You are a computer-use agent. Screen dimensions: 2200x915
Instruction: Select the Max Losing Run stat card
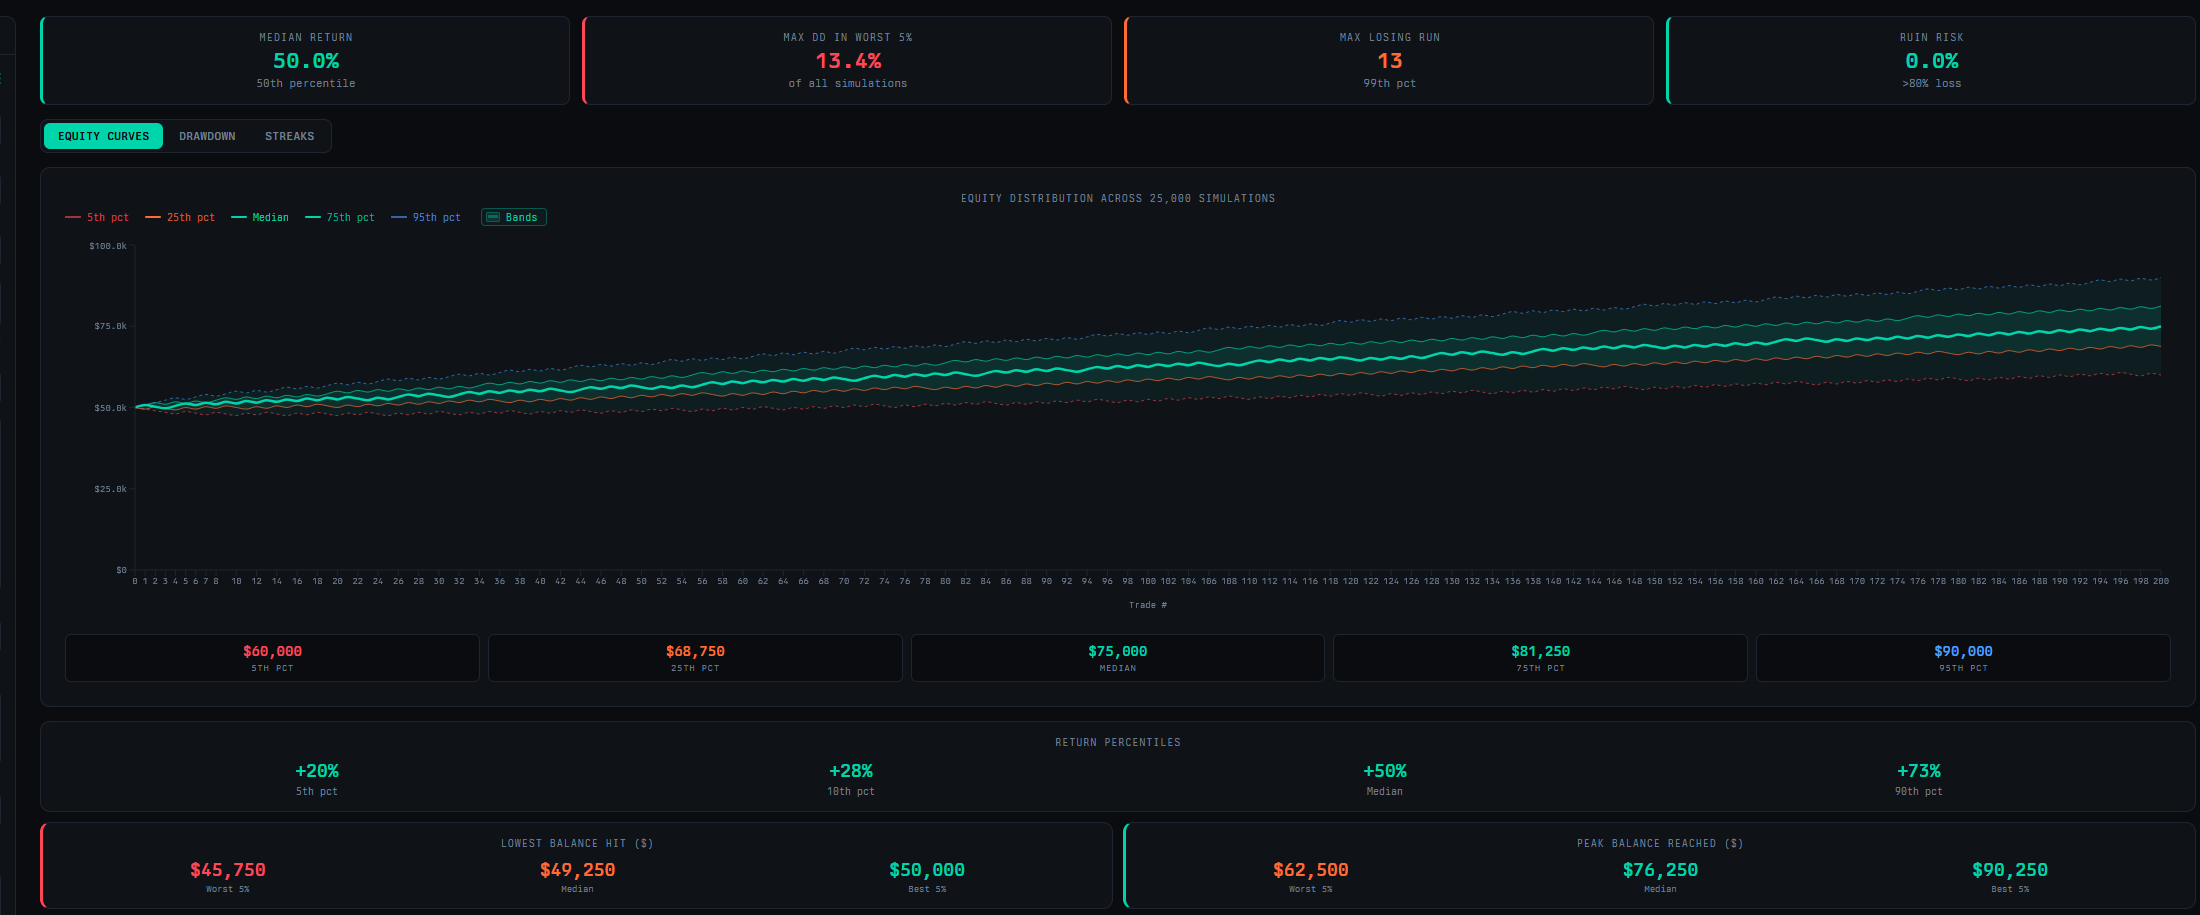coord(1389,60)
